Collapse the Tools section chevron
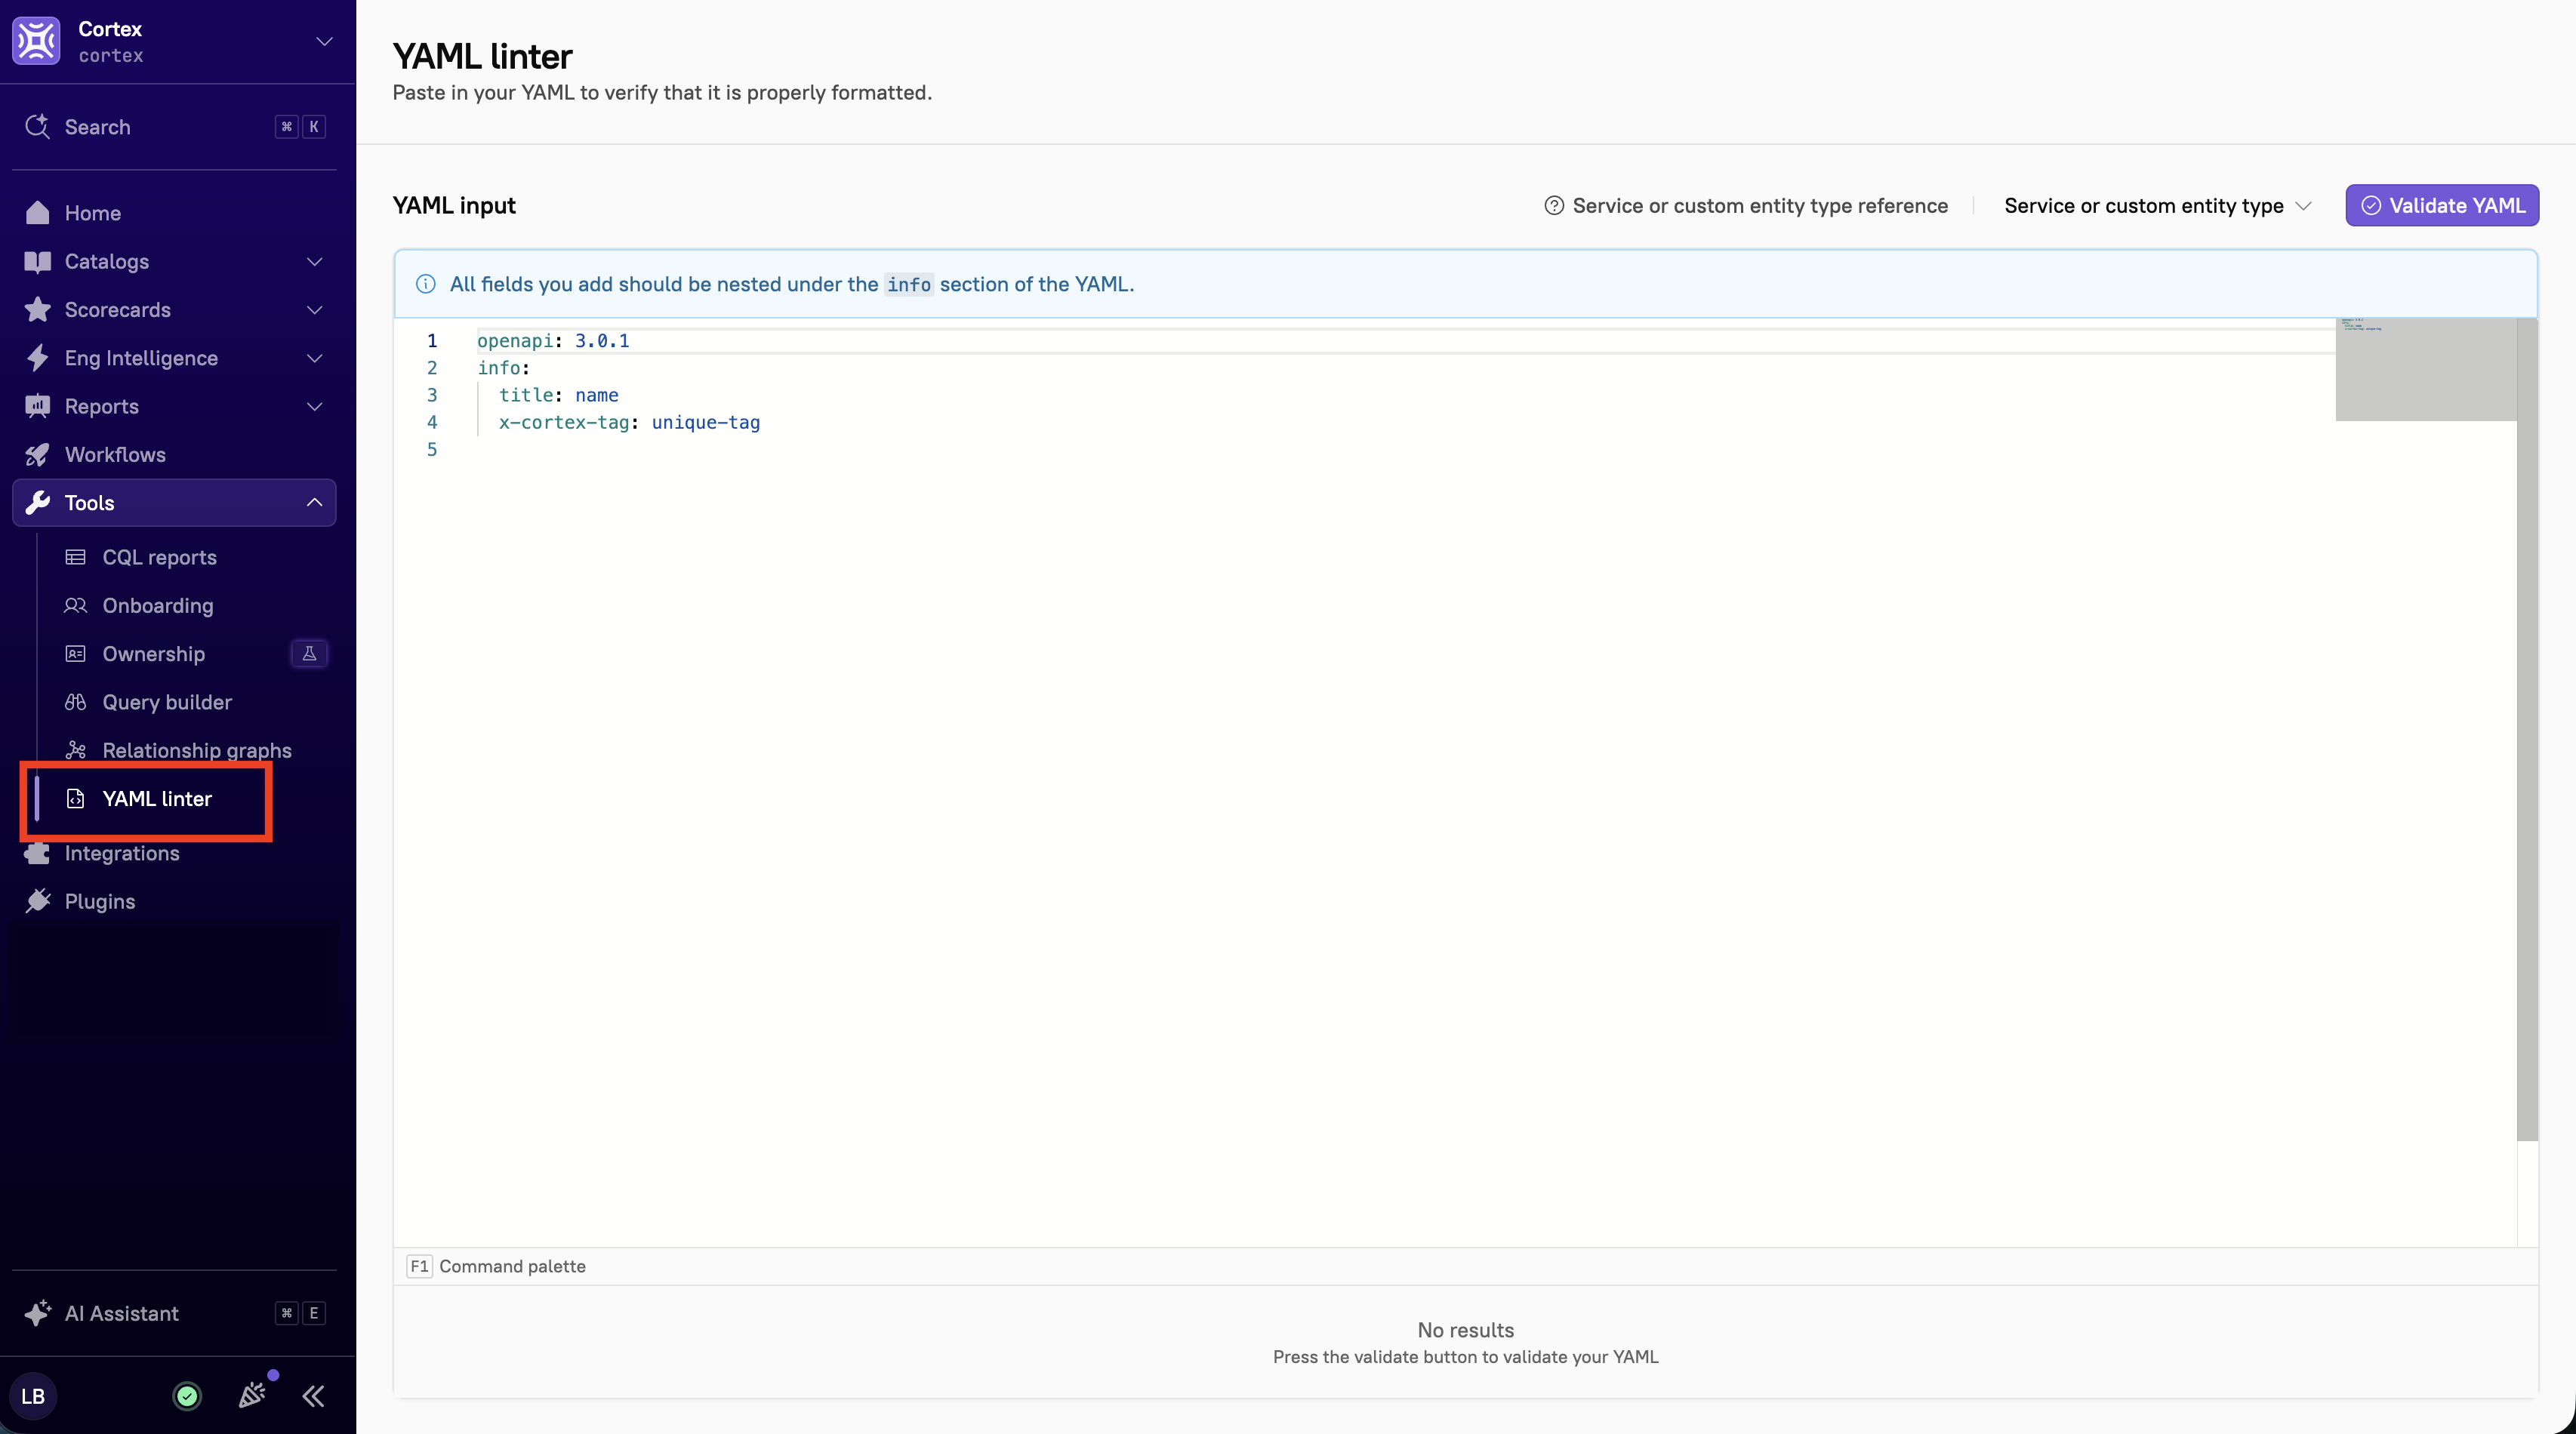The height and width of the screenshot is (1434, 2576). 314,502
